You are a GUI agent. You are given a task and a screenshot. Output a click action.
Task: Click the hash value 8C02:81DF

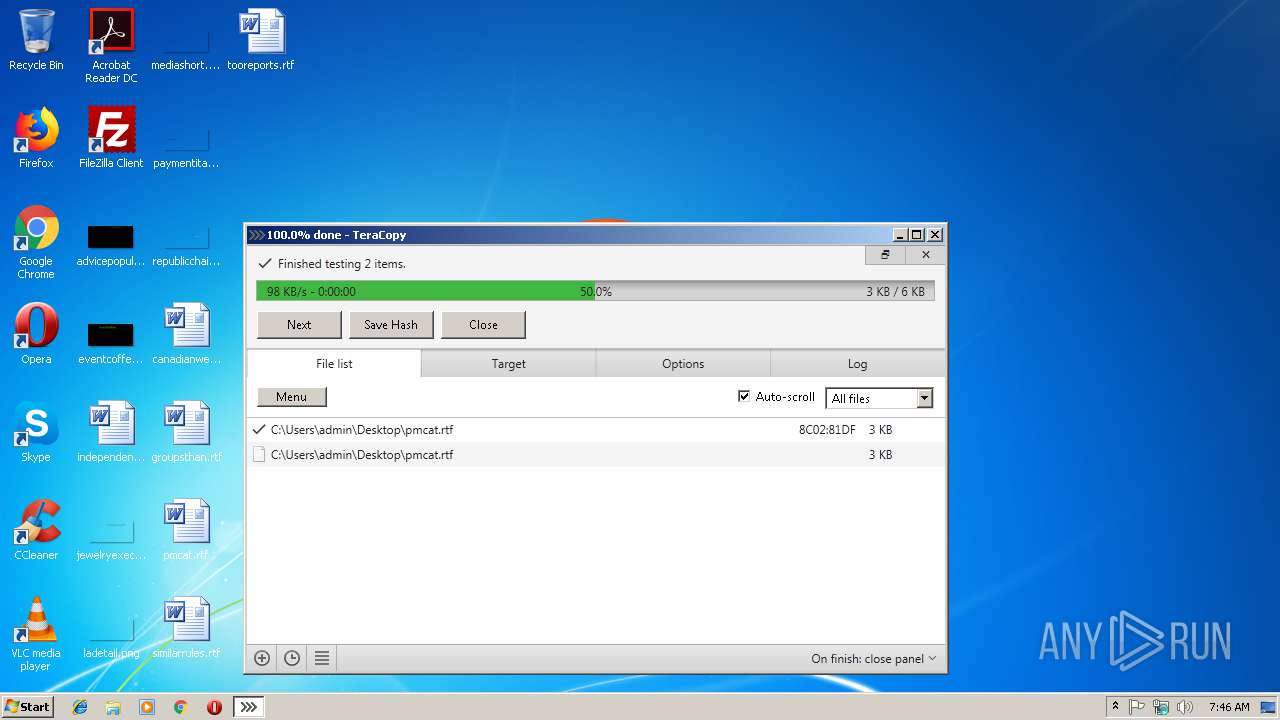(827, 430)
